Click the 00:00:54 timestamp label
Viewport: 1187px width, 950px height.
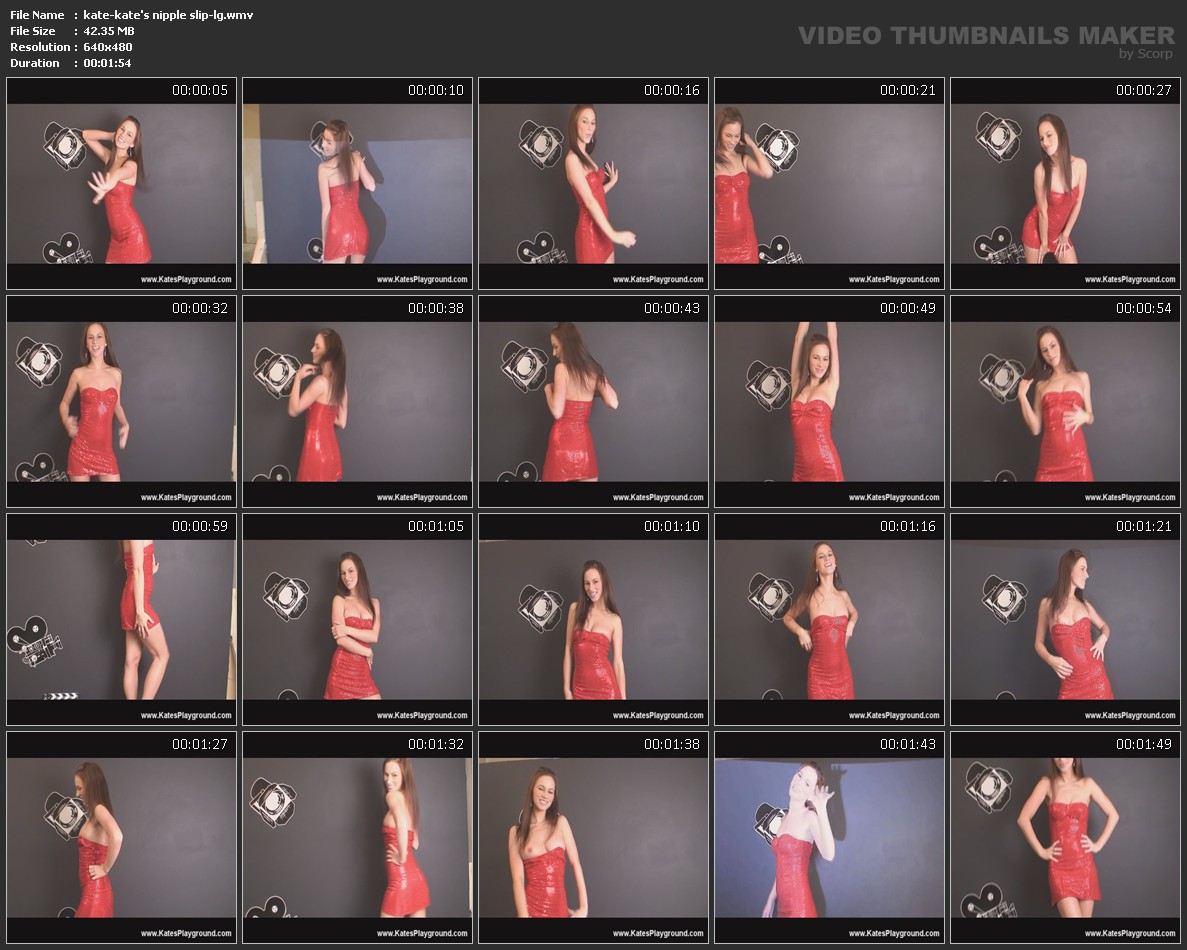pyautogui.click(x=1143, y=308)
